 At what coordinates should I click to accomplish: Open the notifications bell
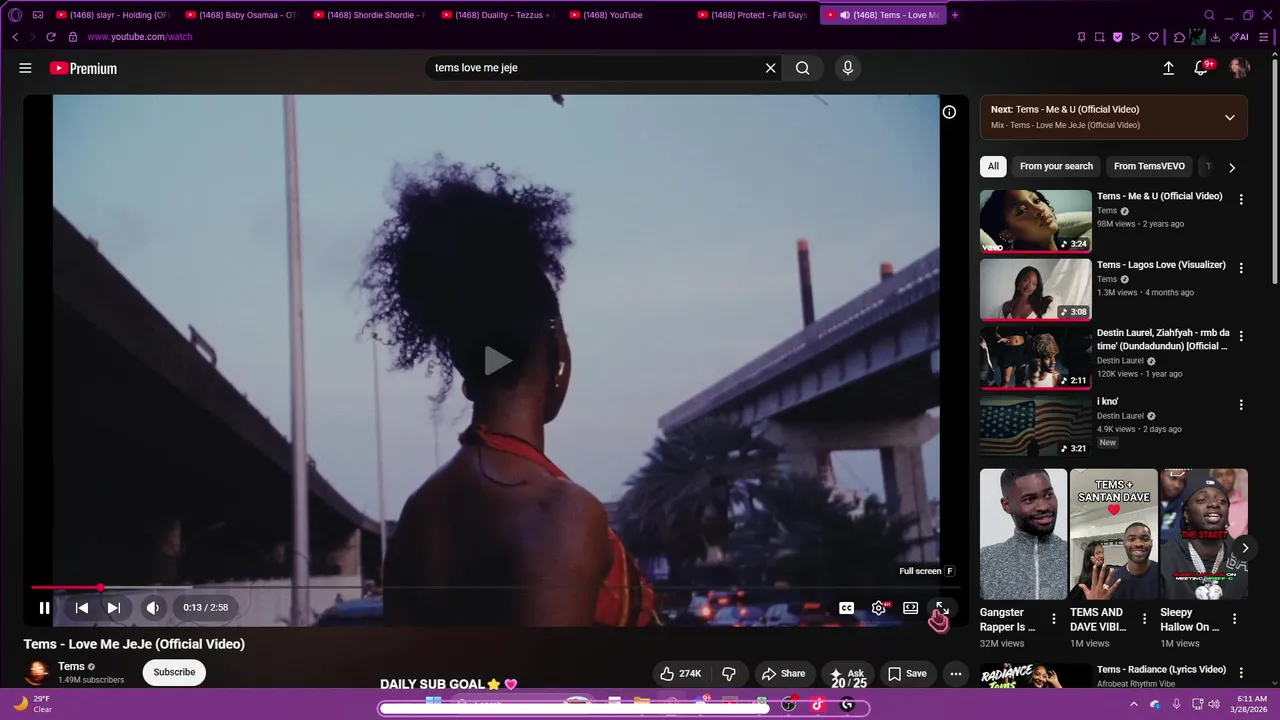coord(1202,68)
